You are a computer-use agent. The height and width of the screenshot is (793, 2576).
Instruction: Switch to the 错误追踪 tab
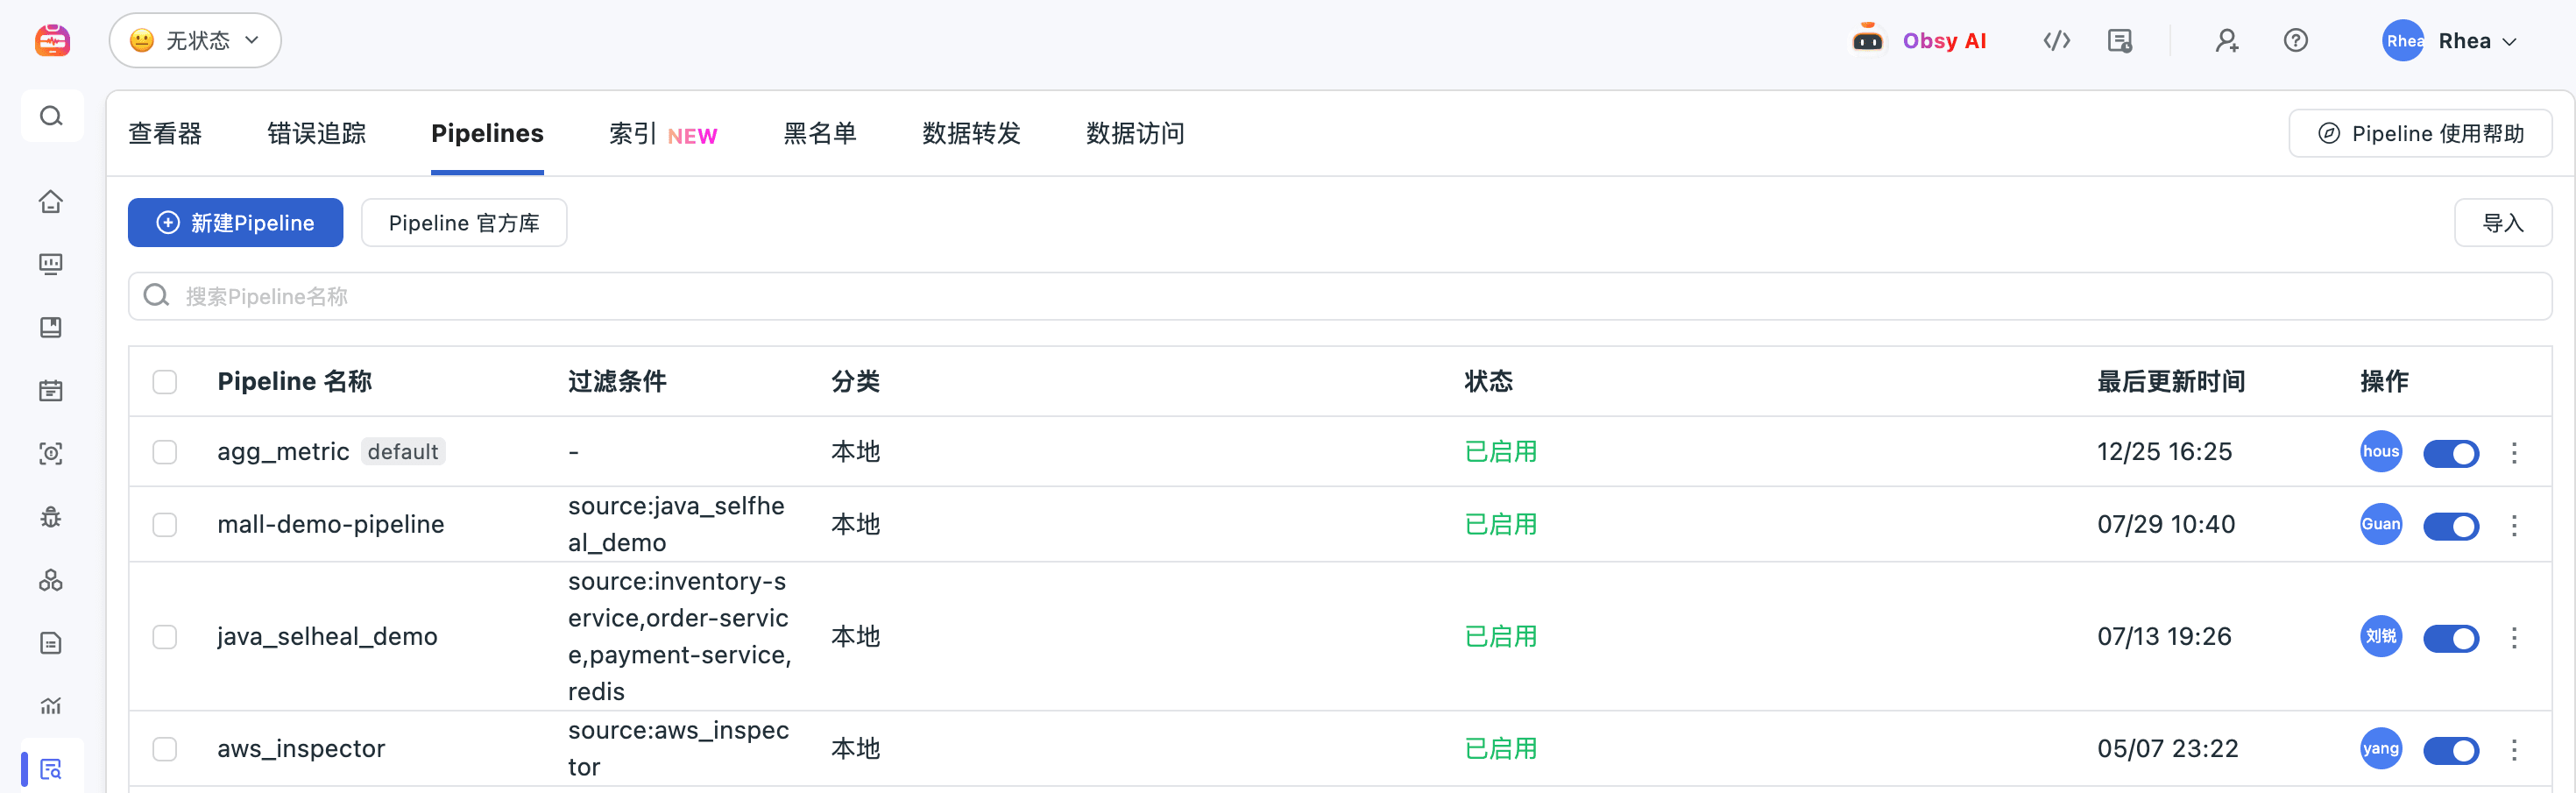316,133
